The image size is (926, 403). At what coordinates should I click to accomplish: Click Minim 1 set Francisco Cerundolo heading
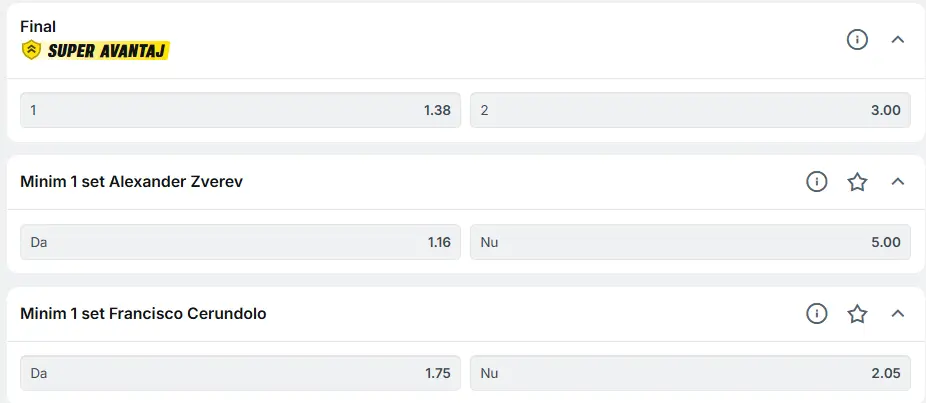pyautogui.click(x=143, y=314)
